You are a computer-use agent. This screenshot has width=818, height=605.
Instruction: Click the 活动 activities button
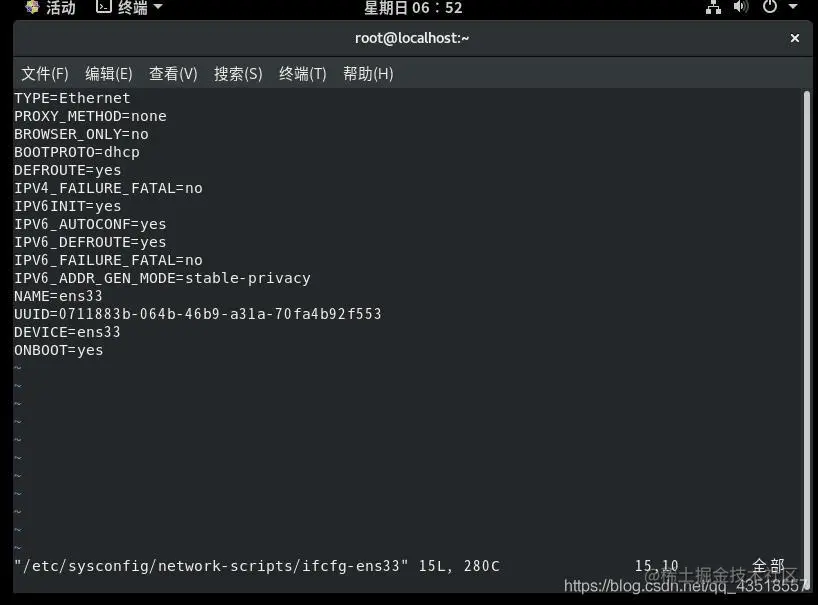[61, 7]
